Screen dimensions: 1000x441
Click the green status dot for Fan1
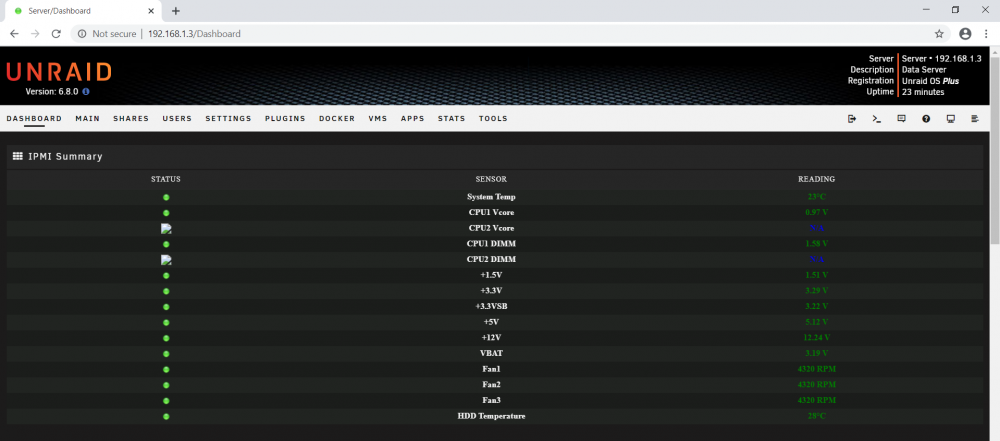[x=166, y=370]
